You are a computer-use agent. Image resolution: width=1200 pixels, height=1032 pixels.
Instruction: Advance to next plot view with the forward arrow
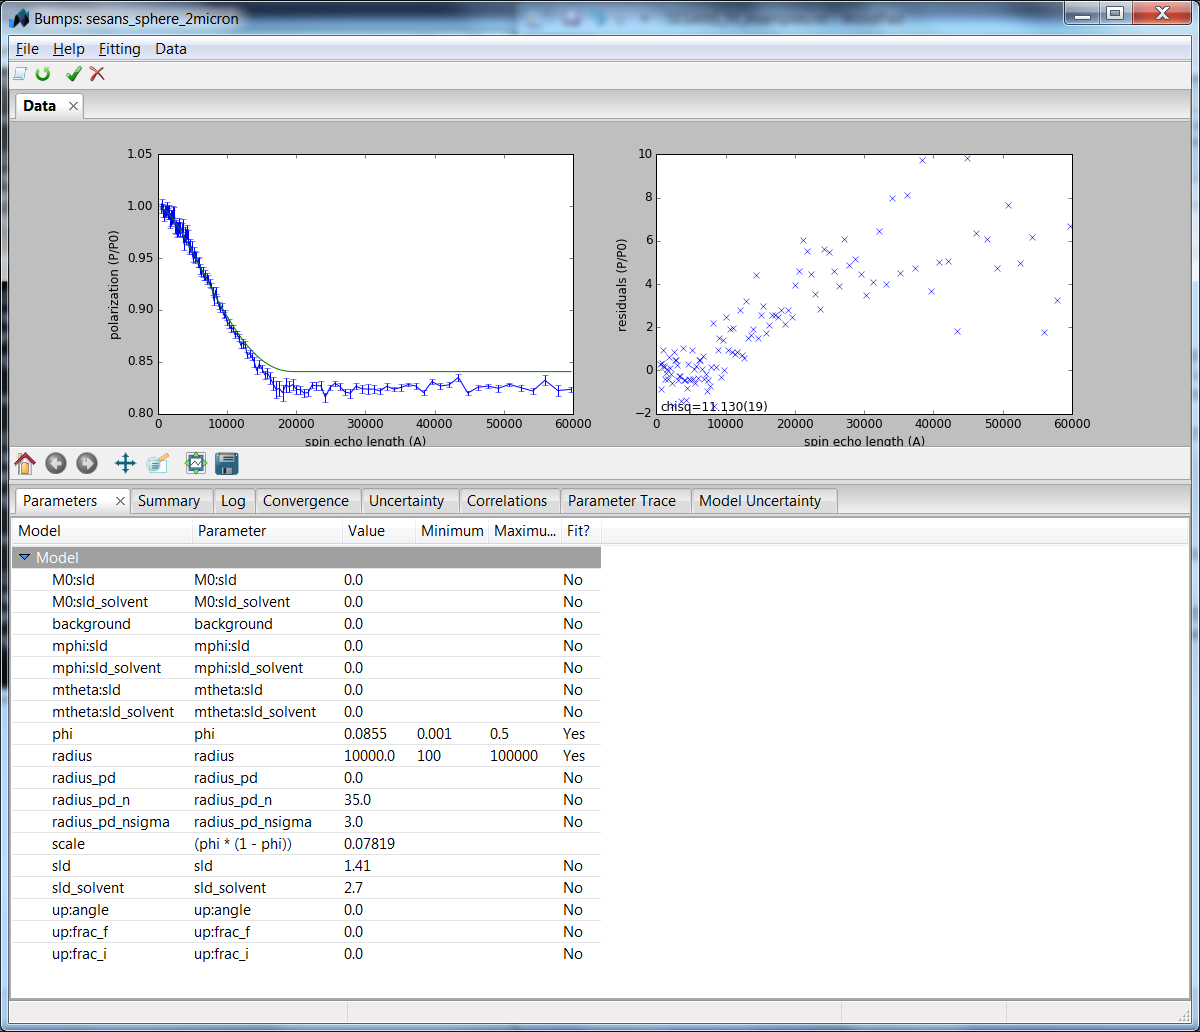tap(87, 463)
